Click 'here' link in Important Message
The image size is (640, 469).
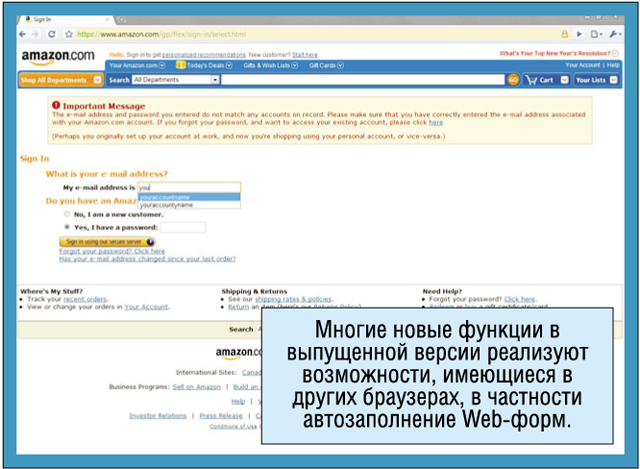click(x=436, y=122)
